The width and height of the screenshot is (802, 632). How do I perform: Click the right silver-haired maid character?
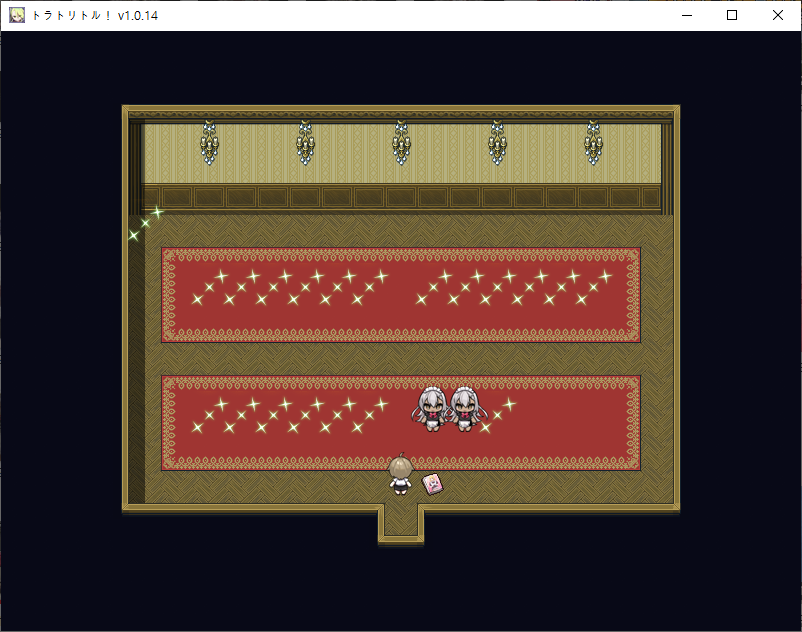pos(464,409)
